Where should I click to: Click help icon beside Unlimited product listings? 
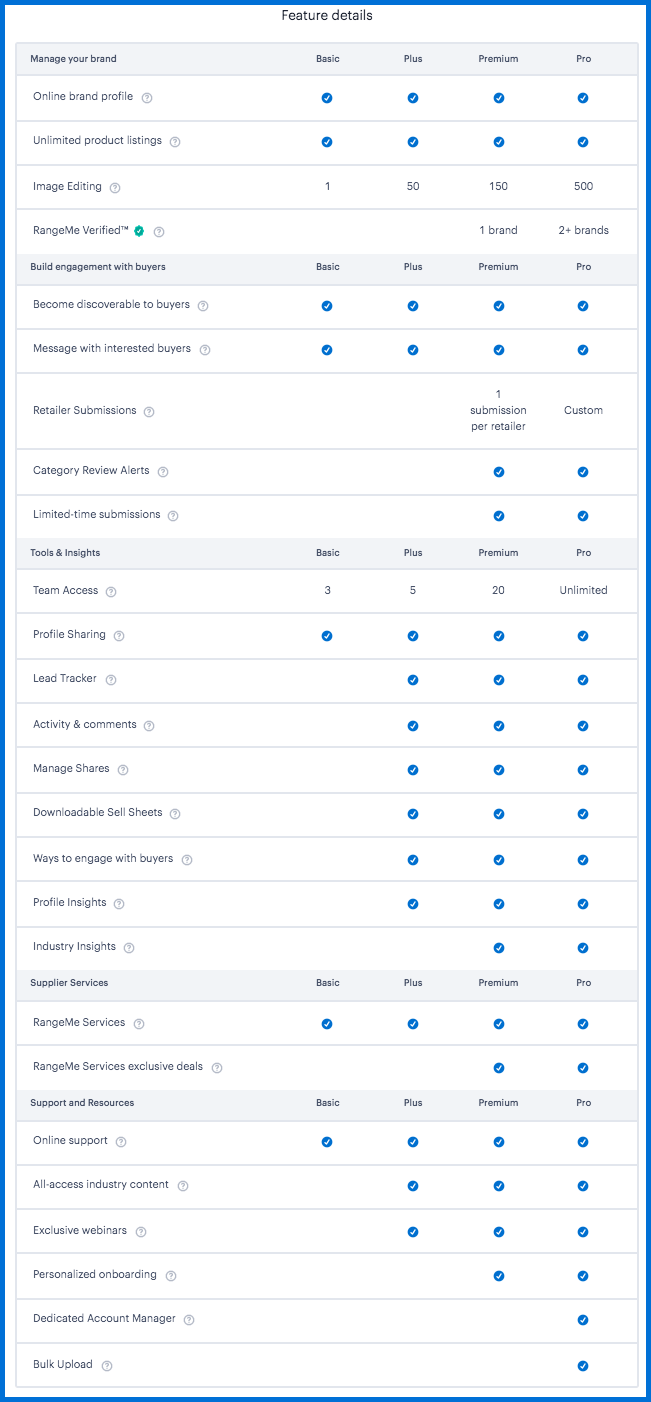[175, 142]
